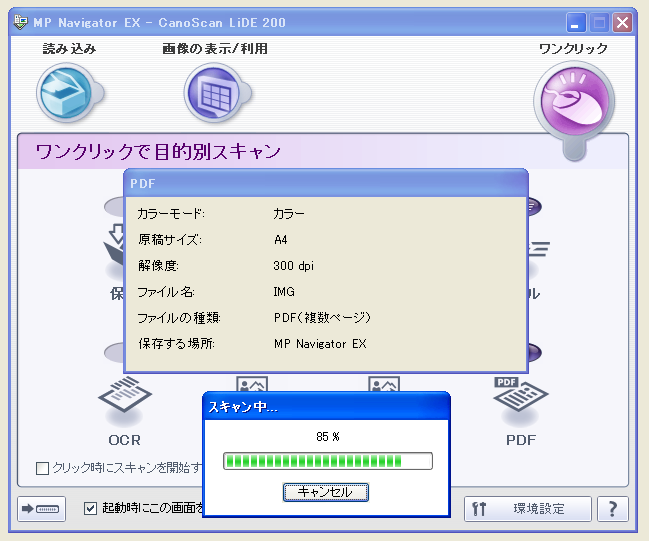Click the OCR text label
650x542 pixels.
click(124, 440)
